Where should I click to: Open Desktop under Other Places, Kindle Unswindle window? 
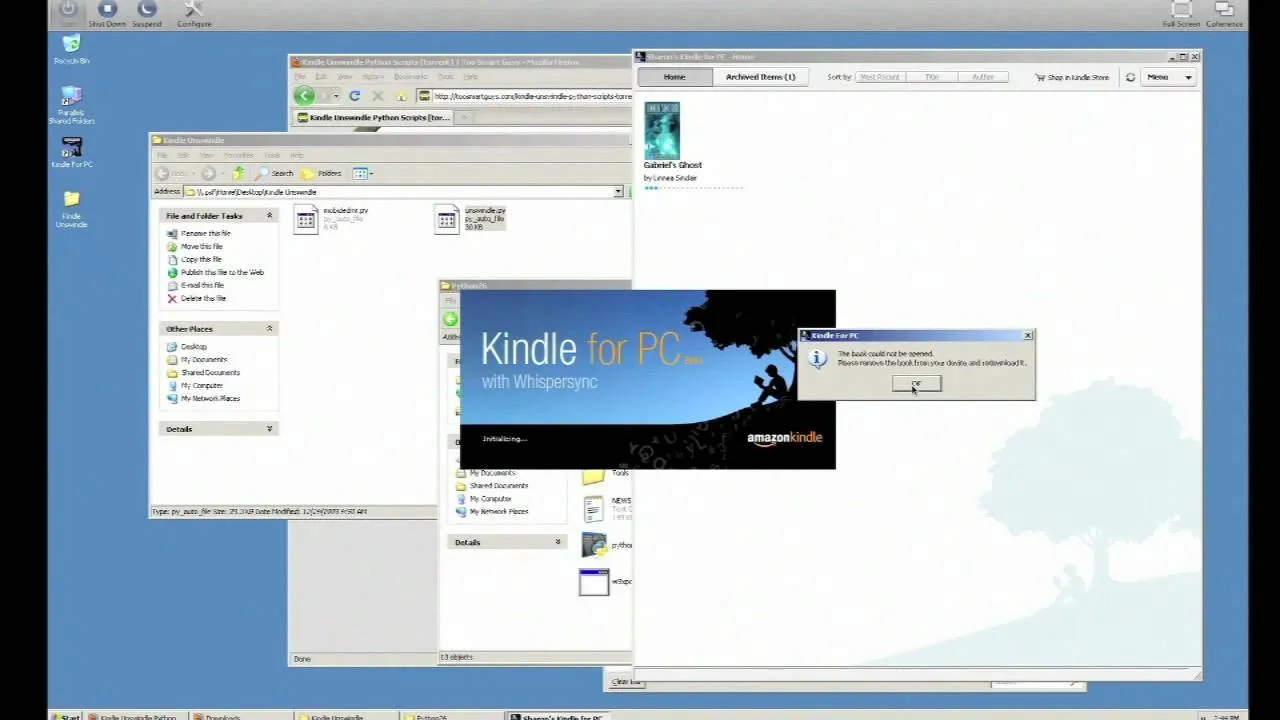point(193,346)
